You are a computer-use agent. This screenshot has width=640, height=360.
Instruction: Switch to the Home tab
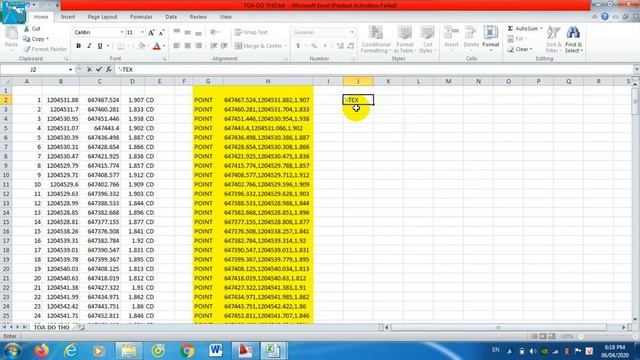point(41,17)
